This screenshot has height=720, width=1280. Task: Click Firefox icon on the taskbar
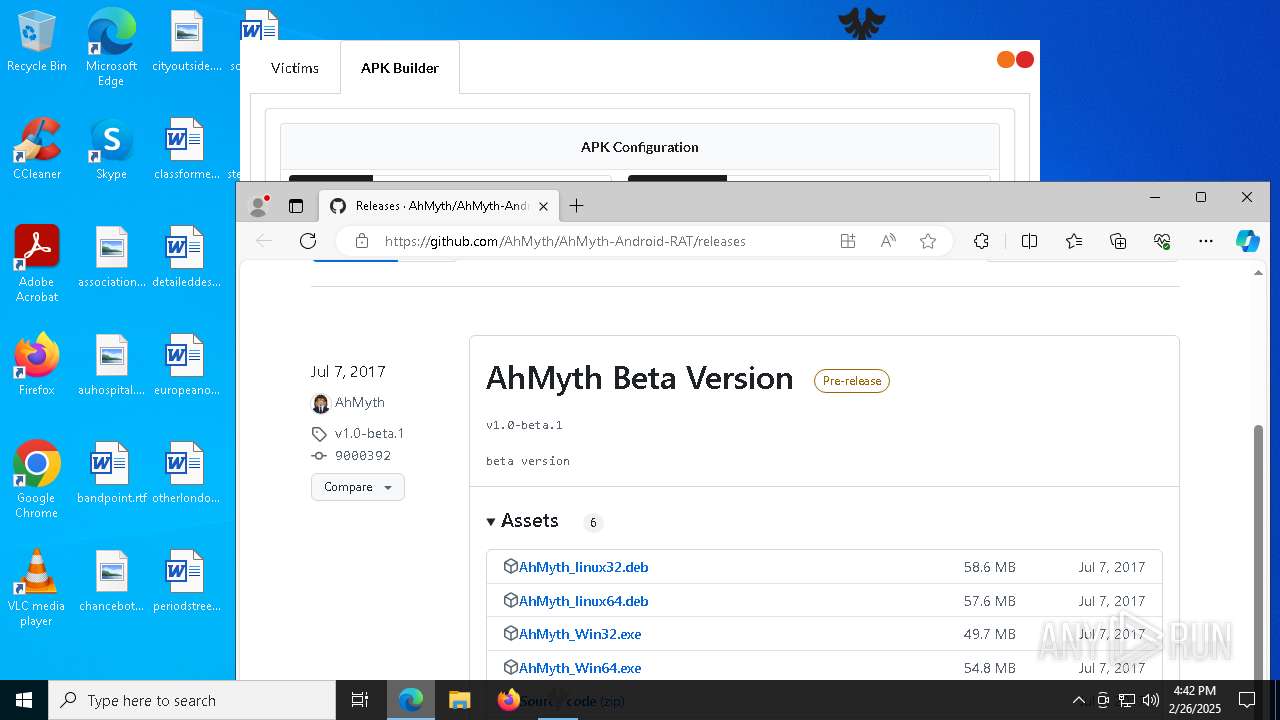[508, 700]
